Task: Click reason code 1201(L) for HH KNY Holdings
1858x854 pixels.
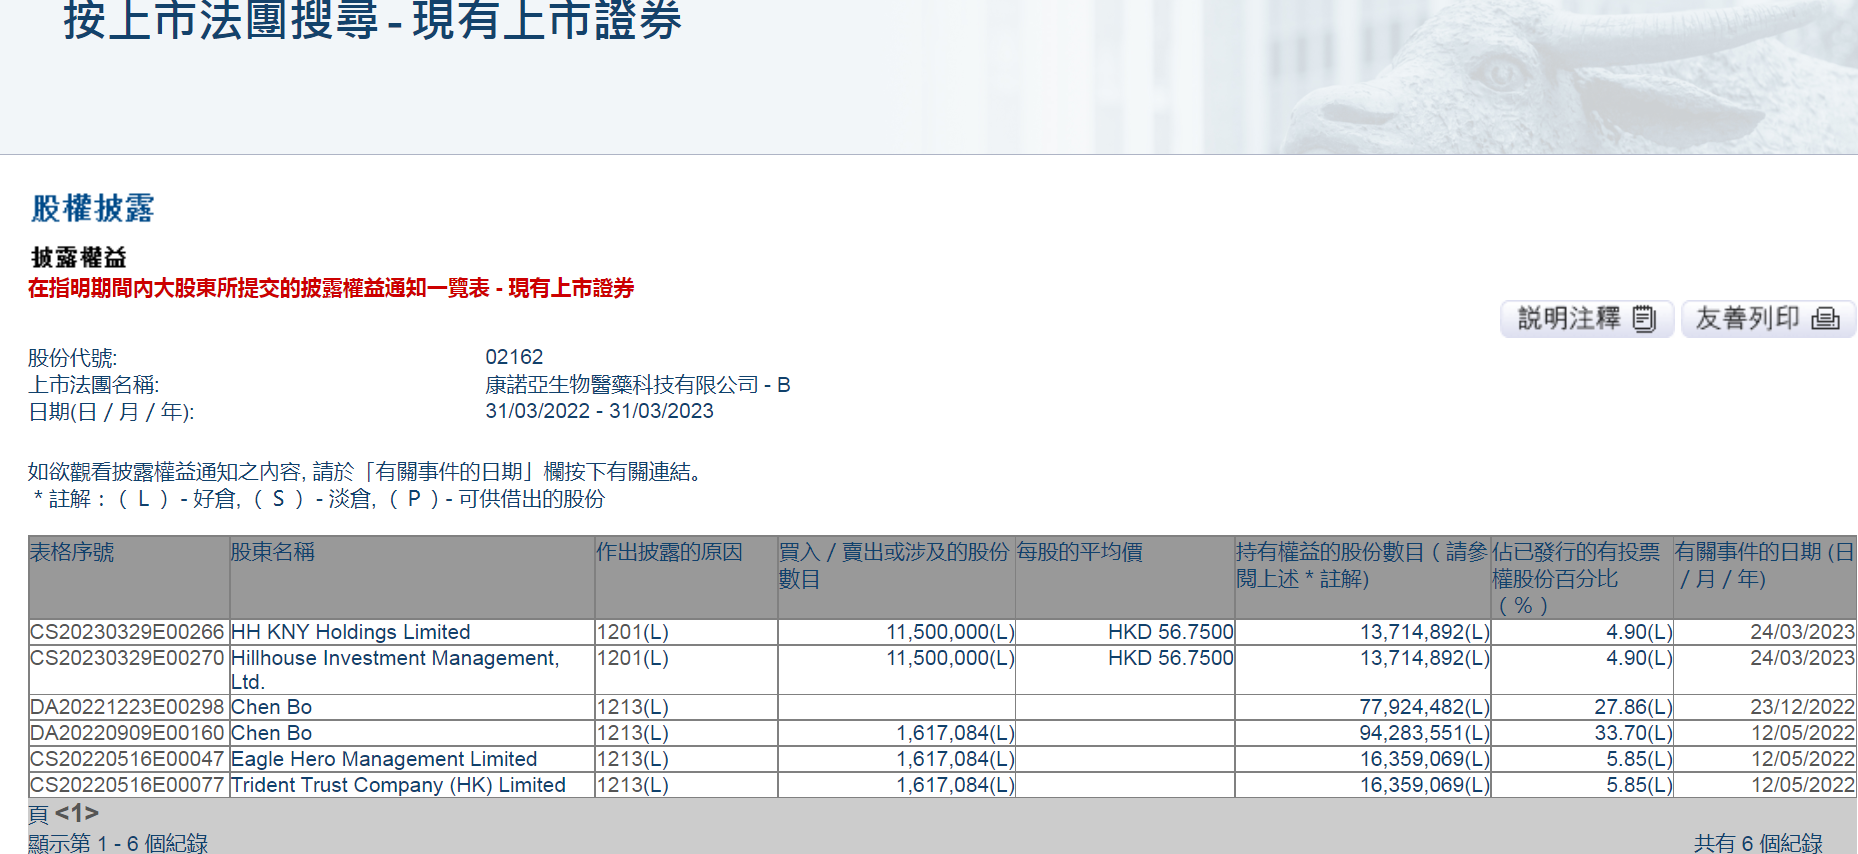Action: point(632,632)
